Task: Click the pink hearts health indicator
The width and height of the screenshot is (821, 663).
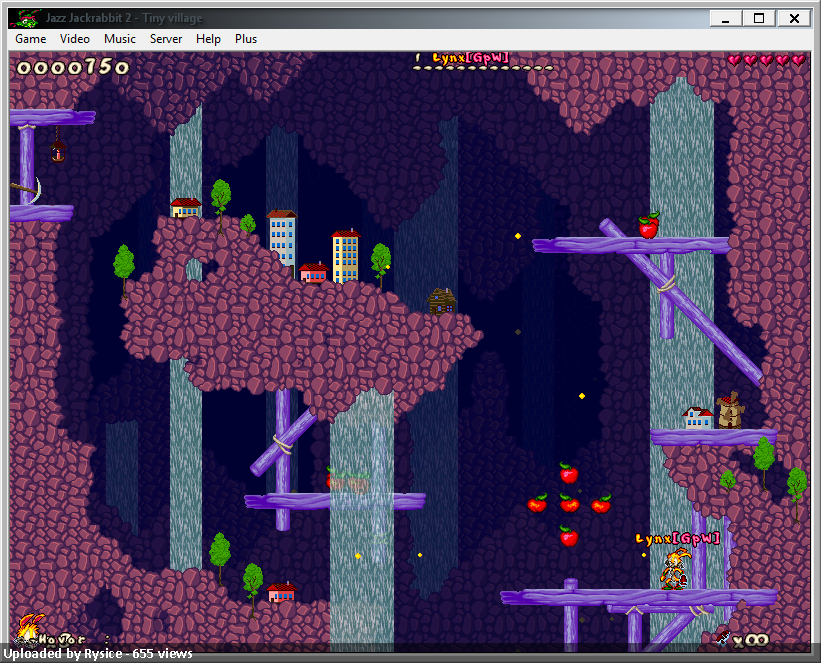Action: point(766,60)
